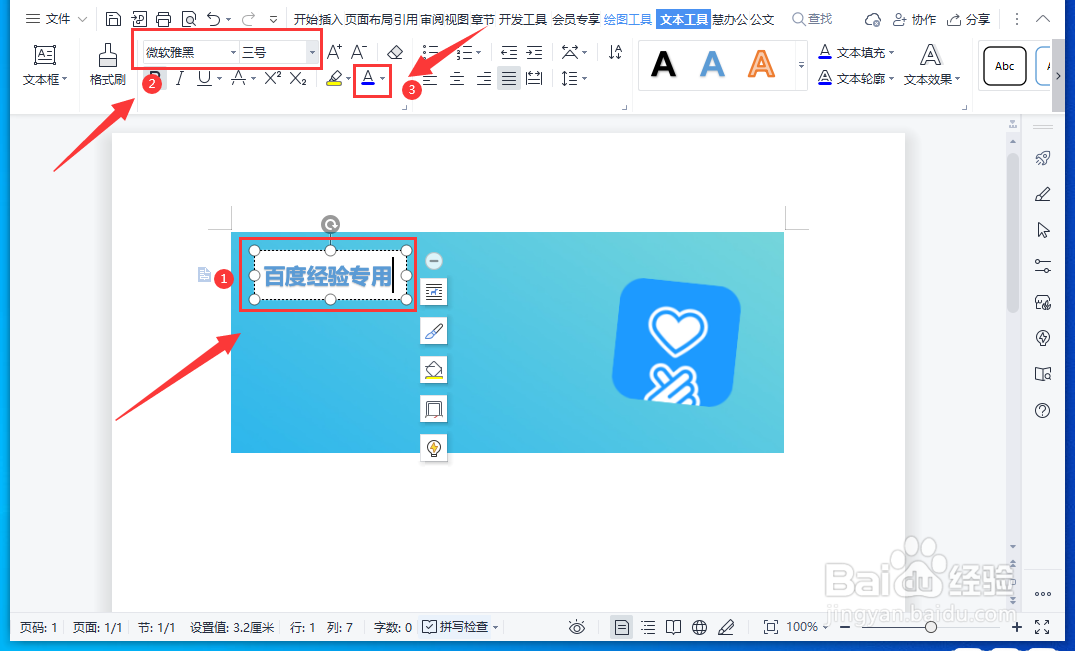Image resolution: width=1075 pixels, height=651 pixels.
Task: Expand the 文本轮廓 text outline dropdown
Action: (x=891, y=79)
